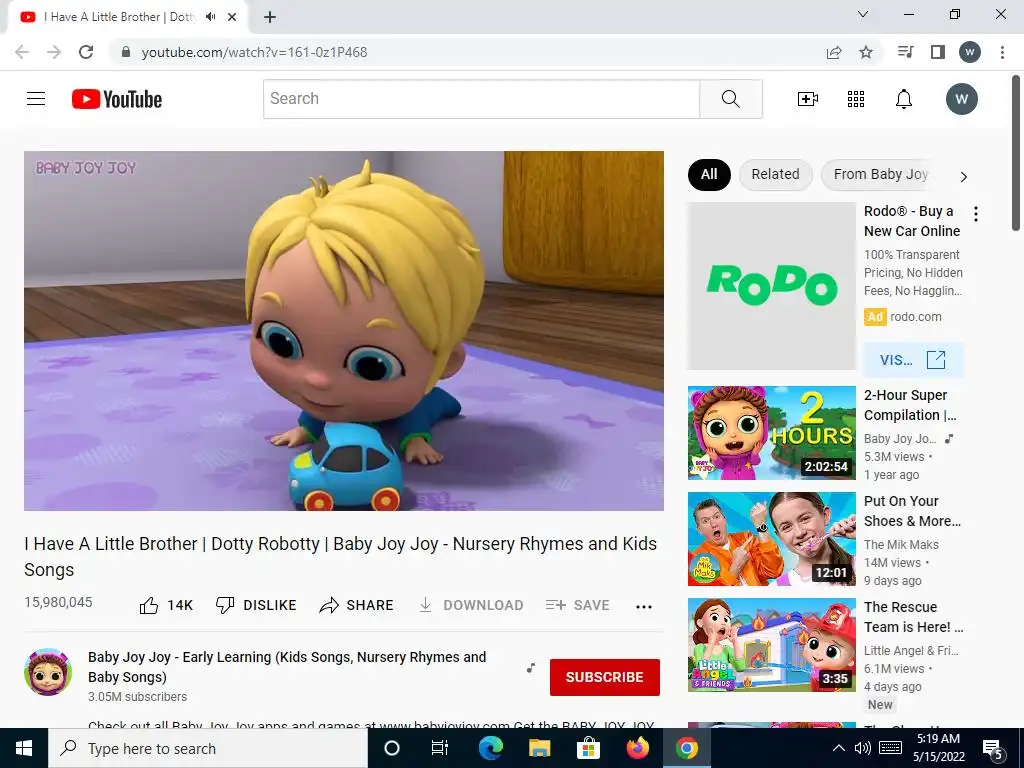Toggle Chrome side panel
This screenshot has width=1024, height=768.
click(x=938, y=52)
